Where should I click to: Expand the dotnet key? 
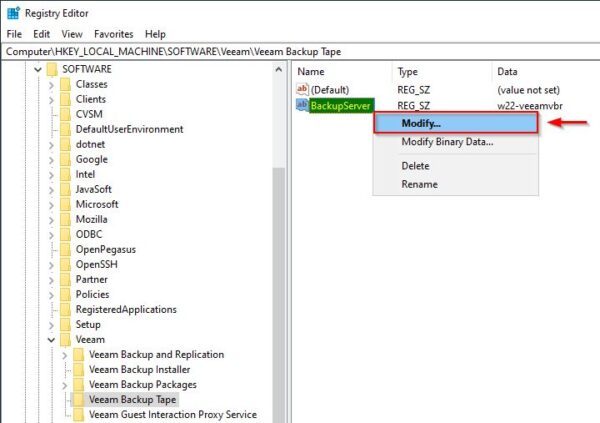[x=51, y=145]
